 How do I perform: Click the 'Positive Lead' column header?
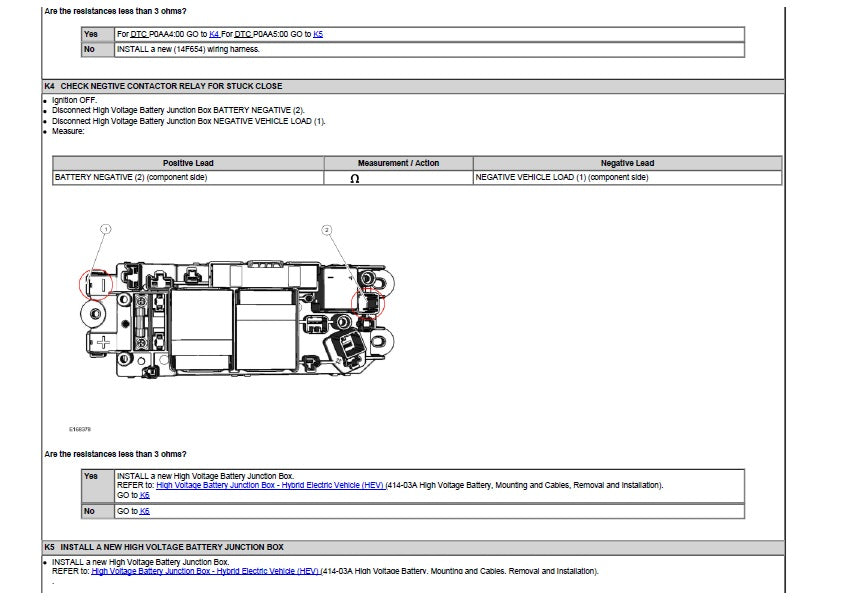click(x=188, y=163)
